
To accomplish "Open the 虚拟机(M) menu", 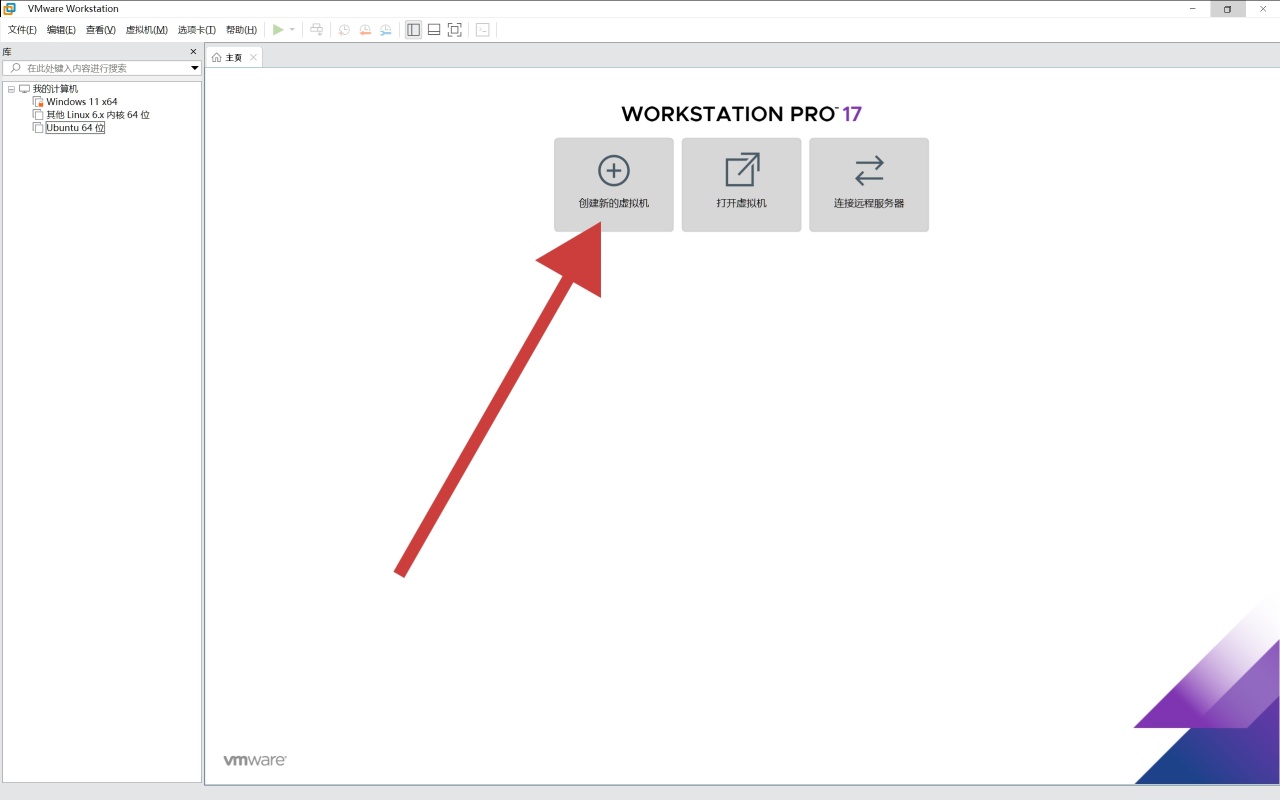I will tap(146, 30).
